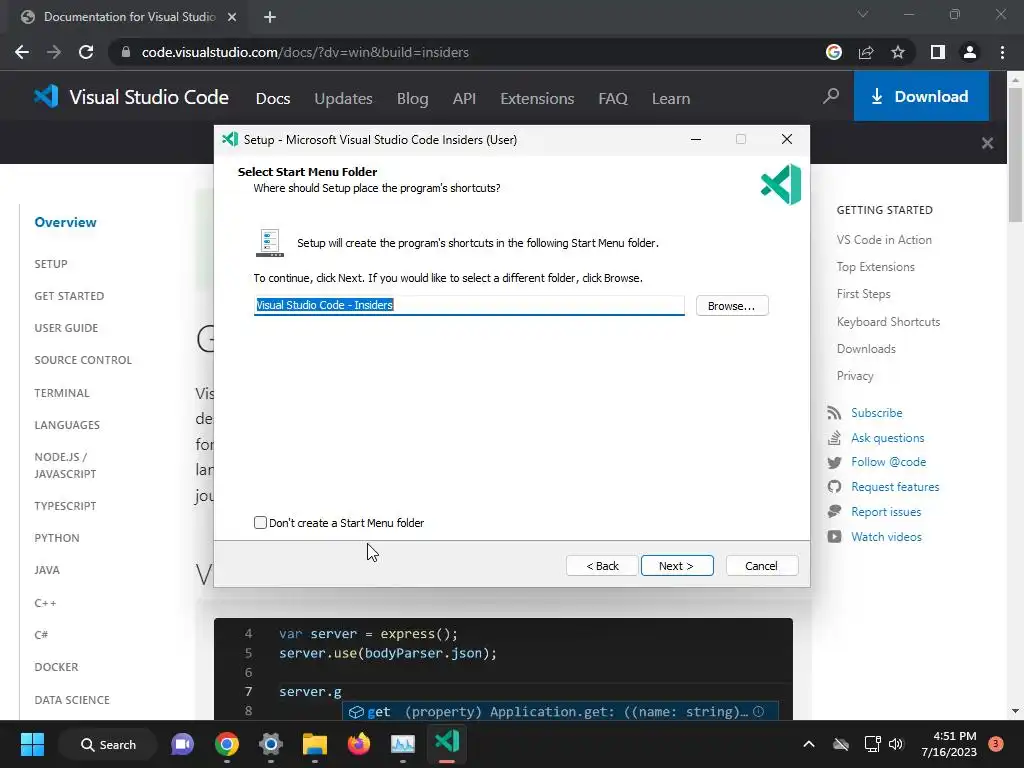
Task: Click the browser address bar URL
Action: [x=305, y=52]
